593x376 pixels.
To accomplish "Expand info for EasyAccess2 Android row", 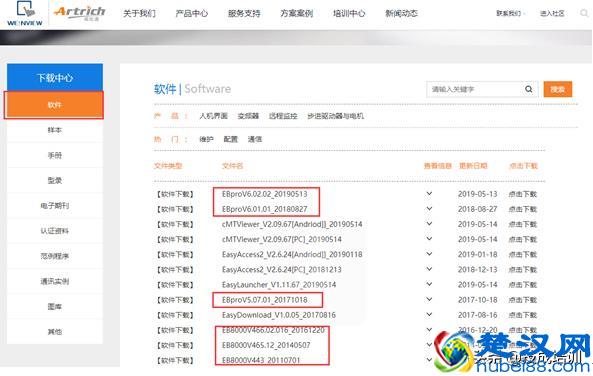I will 429,254.
